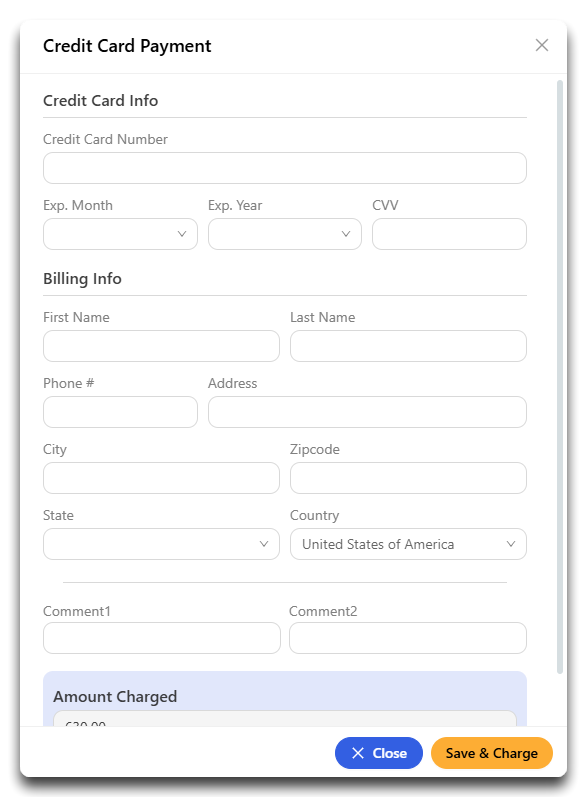Click the Close button
This screenshot has width=587, height=797.
(379, 753)
